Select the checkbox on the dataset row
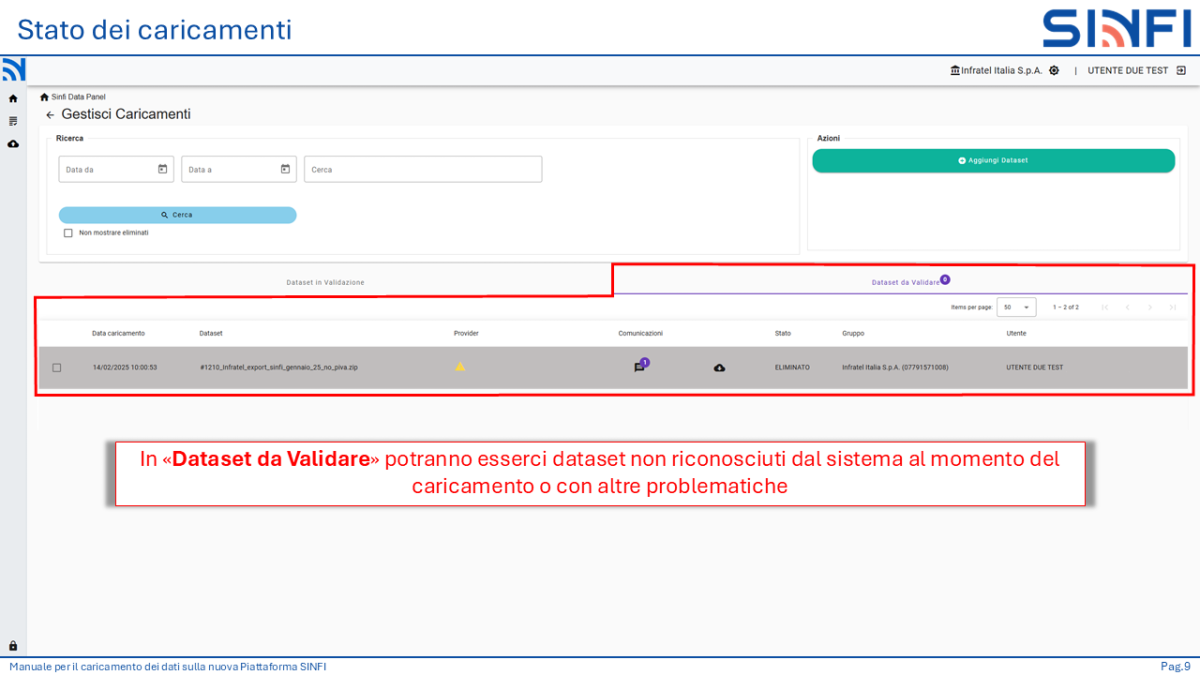This screenshot has width=1200, height=675. pos(57,367)
